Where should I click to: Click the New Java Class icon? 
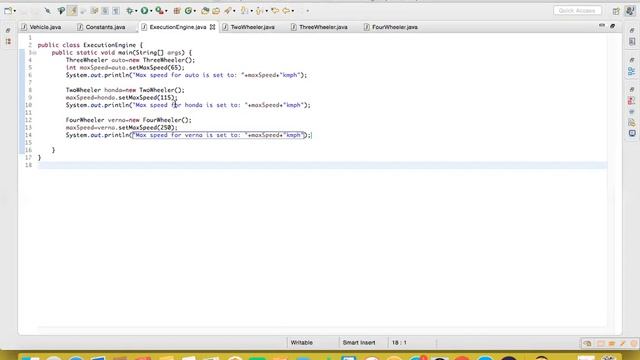tap(188, 11)
